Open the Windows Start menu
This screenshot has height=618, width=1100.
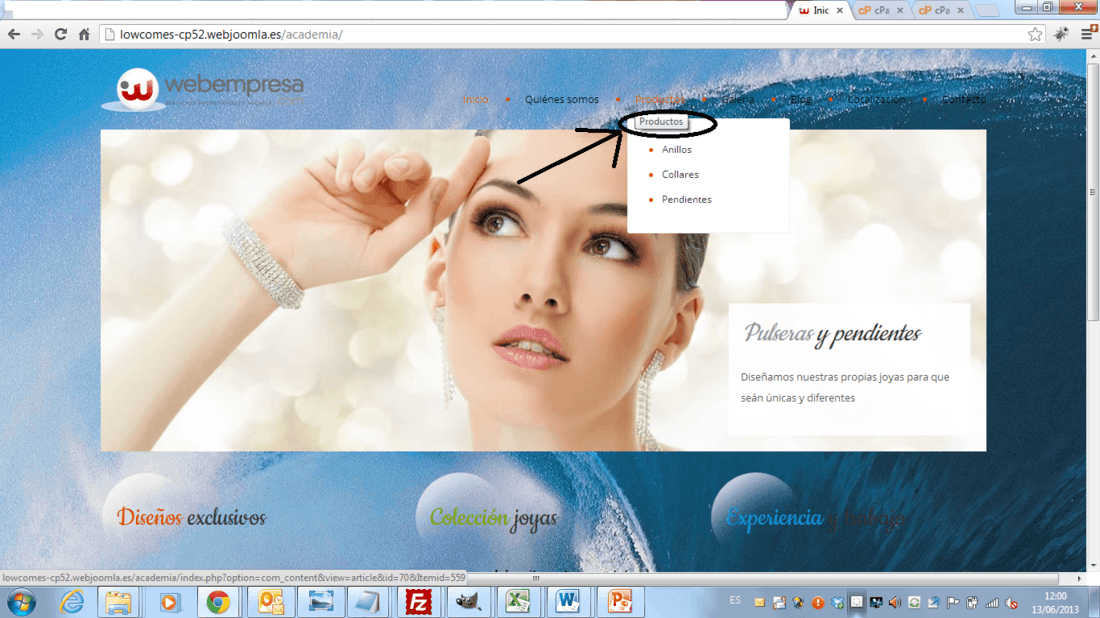click(21, 603)
